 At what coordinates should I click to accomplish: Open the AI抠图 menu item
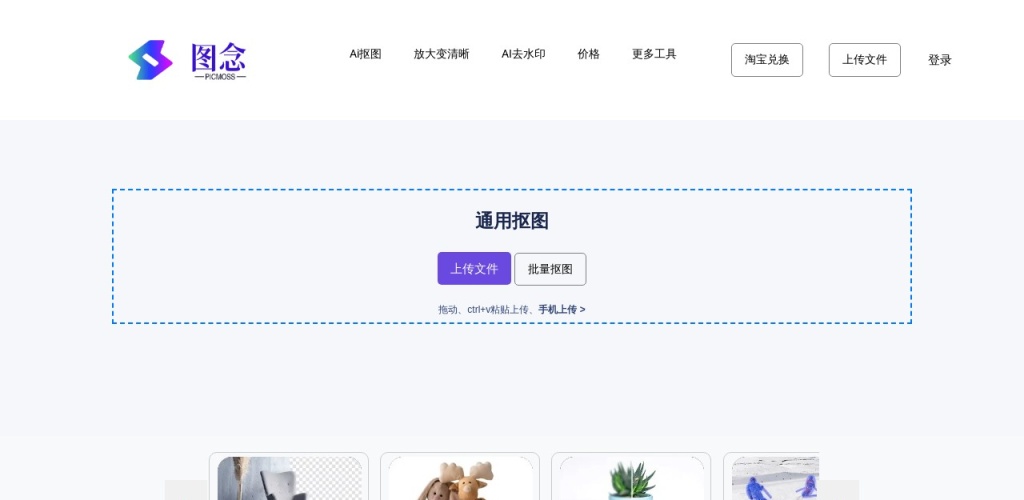coord(365,54)
